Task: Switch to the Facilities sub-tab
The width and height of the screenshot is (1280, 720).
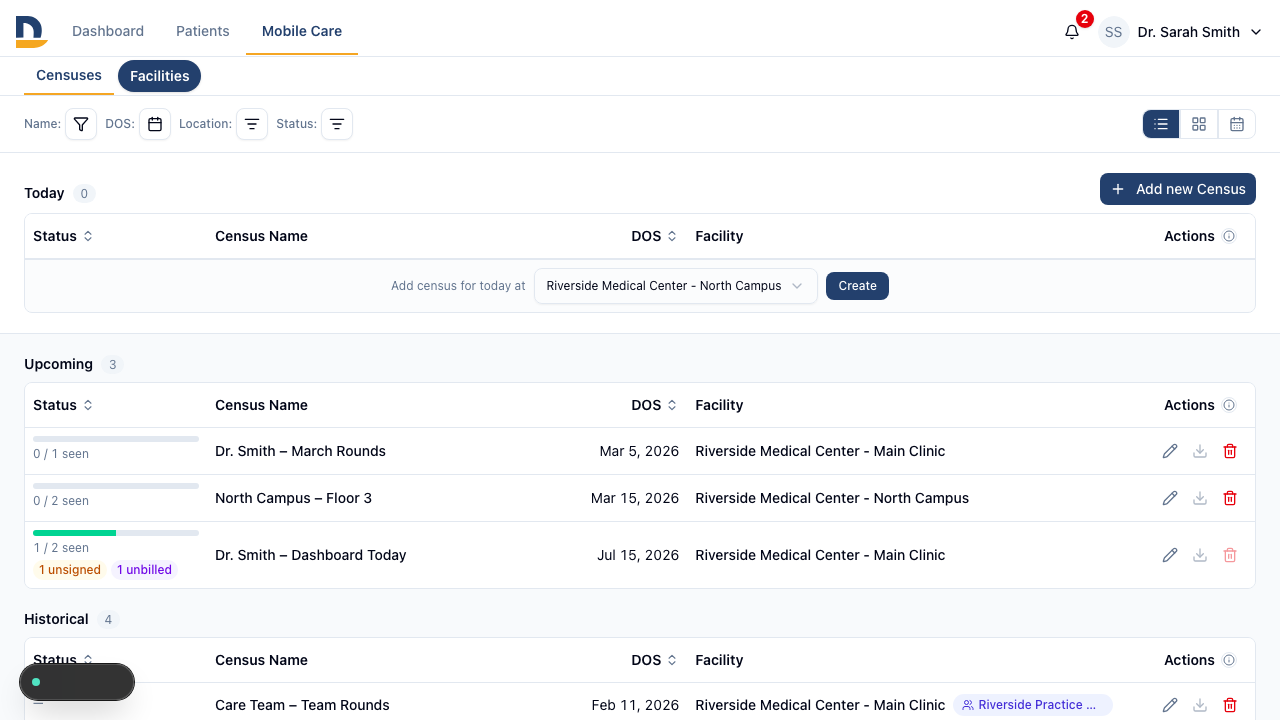Action: click(x=160, y=76)
